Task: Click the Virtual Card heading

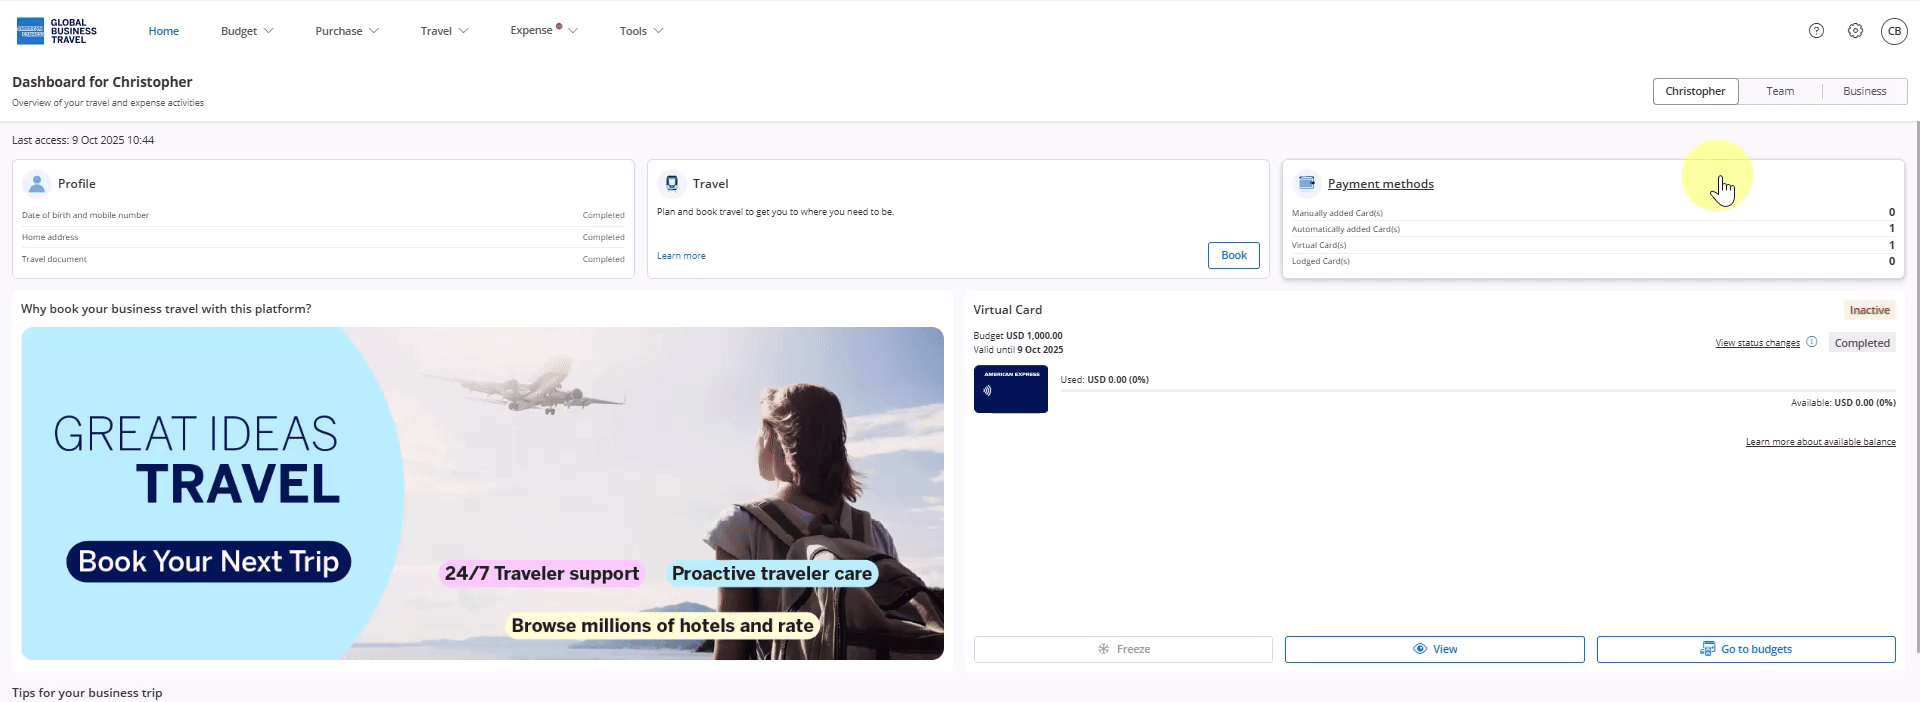Action: pyautogui.click(x=1007, y=310)
